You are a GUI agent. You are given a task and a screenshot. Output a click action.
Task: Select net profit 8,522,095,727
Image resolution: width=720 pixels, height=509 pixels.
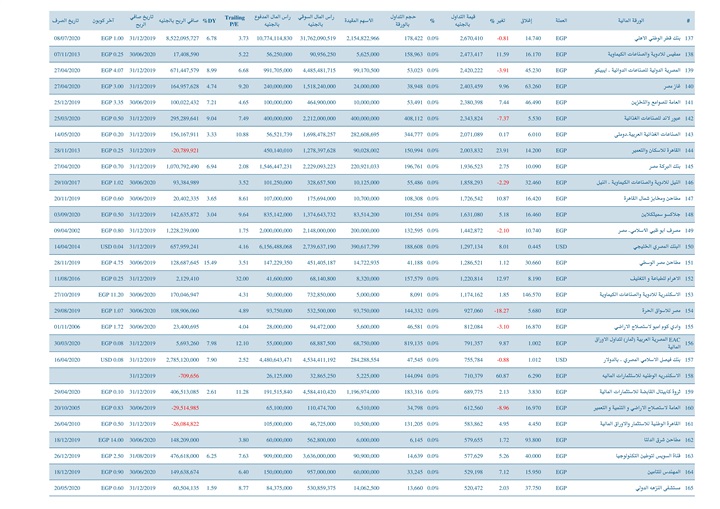click(x=182, y=39)
